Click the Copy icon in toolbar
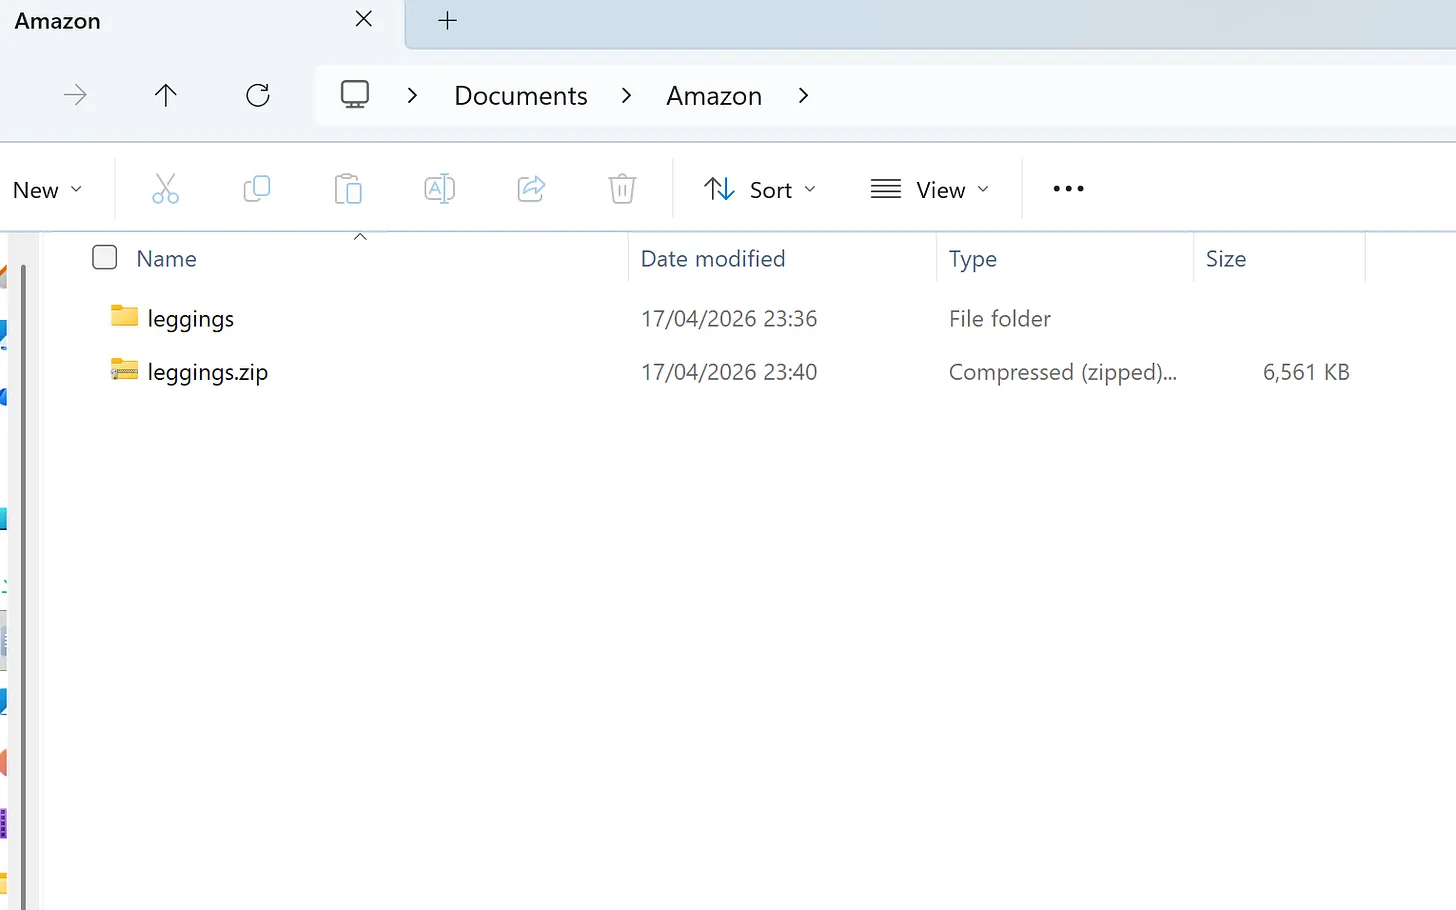This screenshot has height=910, width=1456. tap(257, 189)
